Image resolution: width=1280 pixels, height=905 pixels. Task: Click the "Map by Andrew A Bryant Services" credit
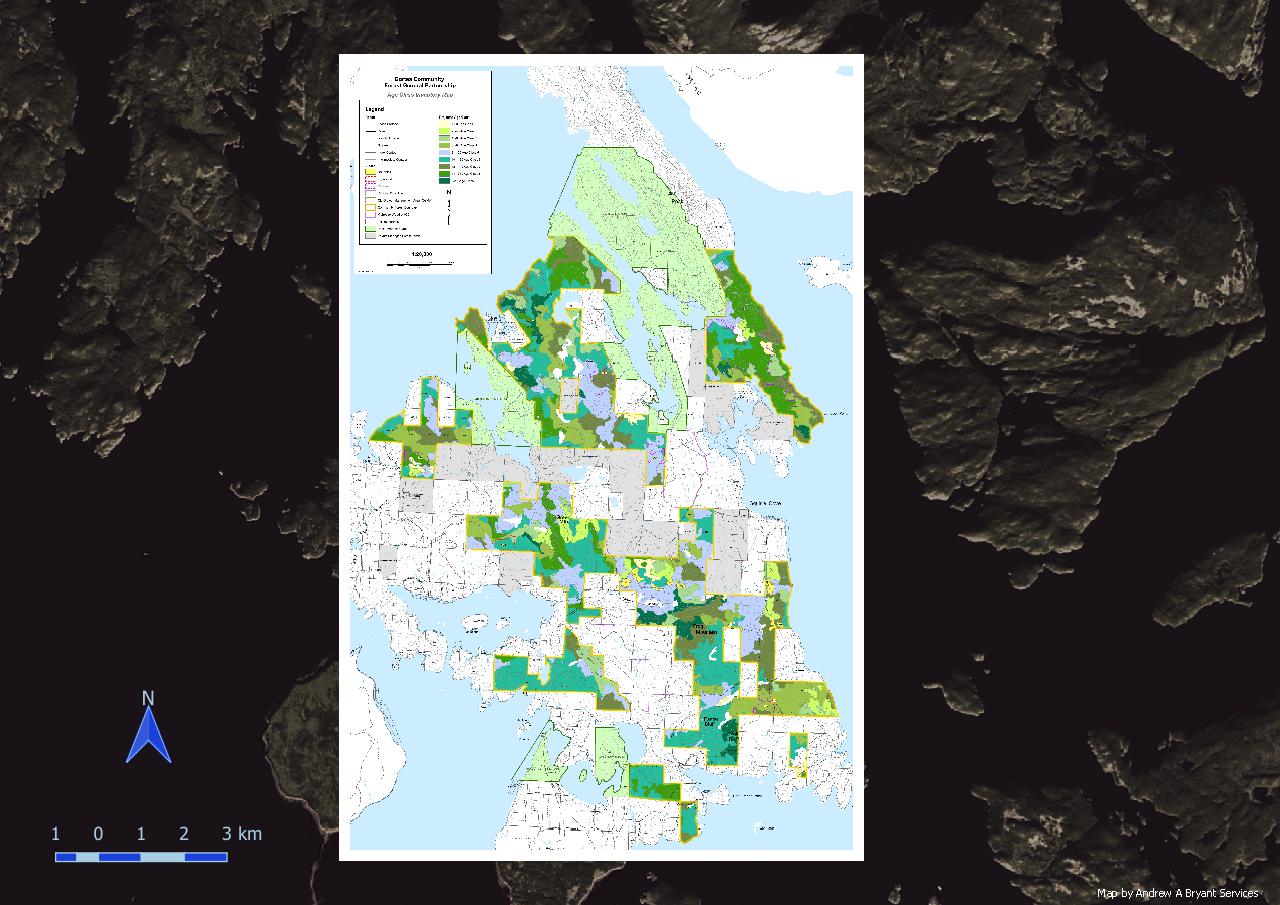1177,893
